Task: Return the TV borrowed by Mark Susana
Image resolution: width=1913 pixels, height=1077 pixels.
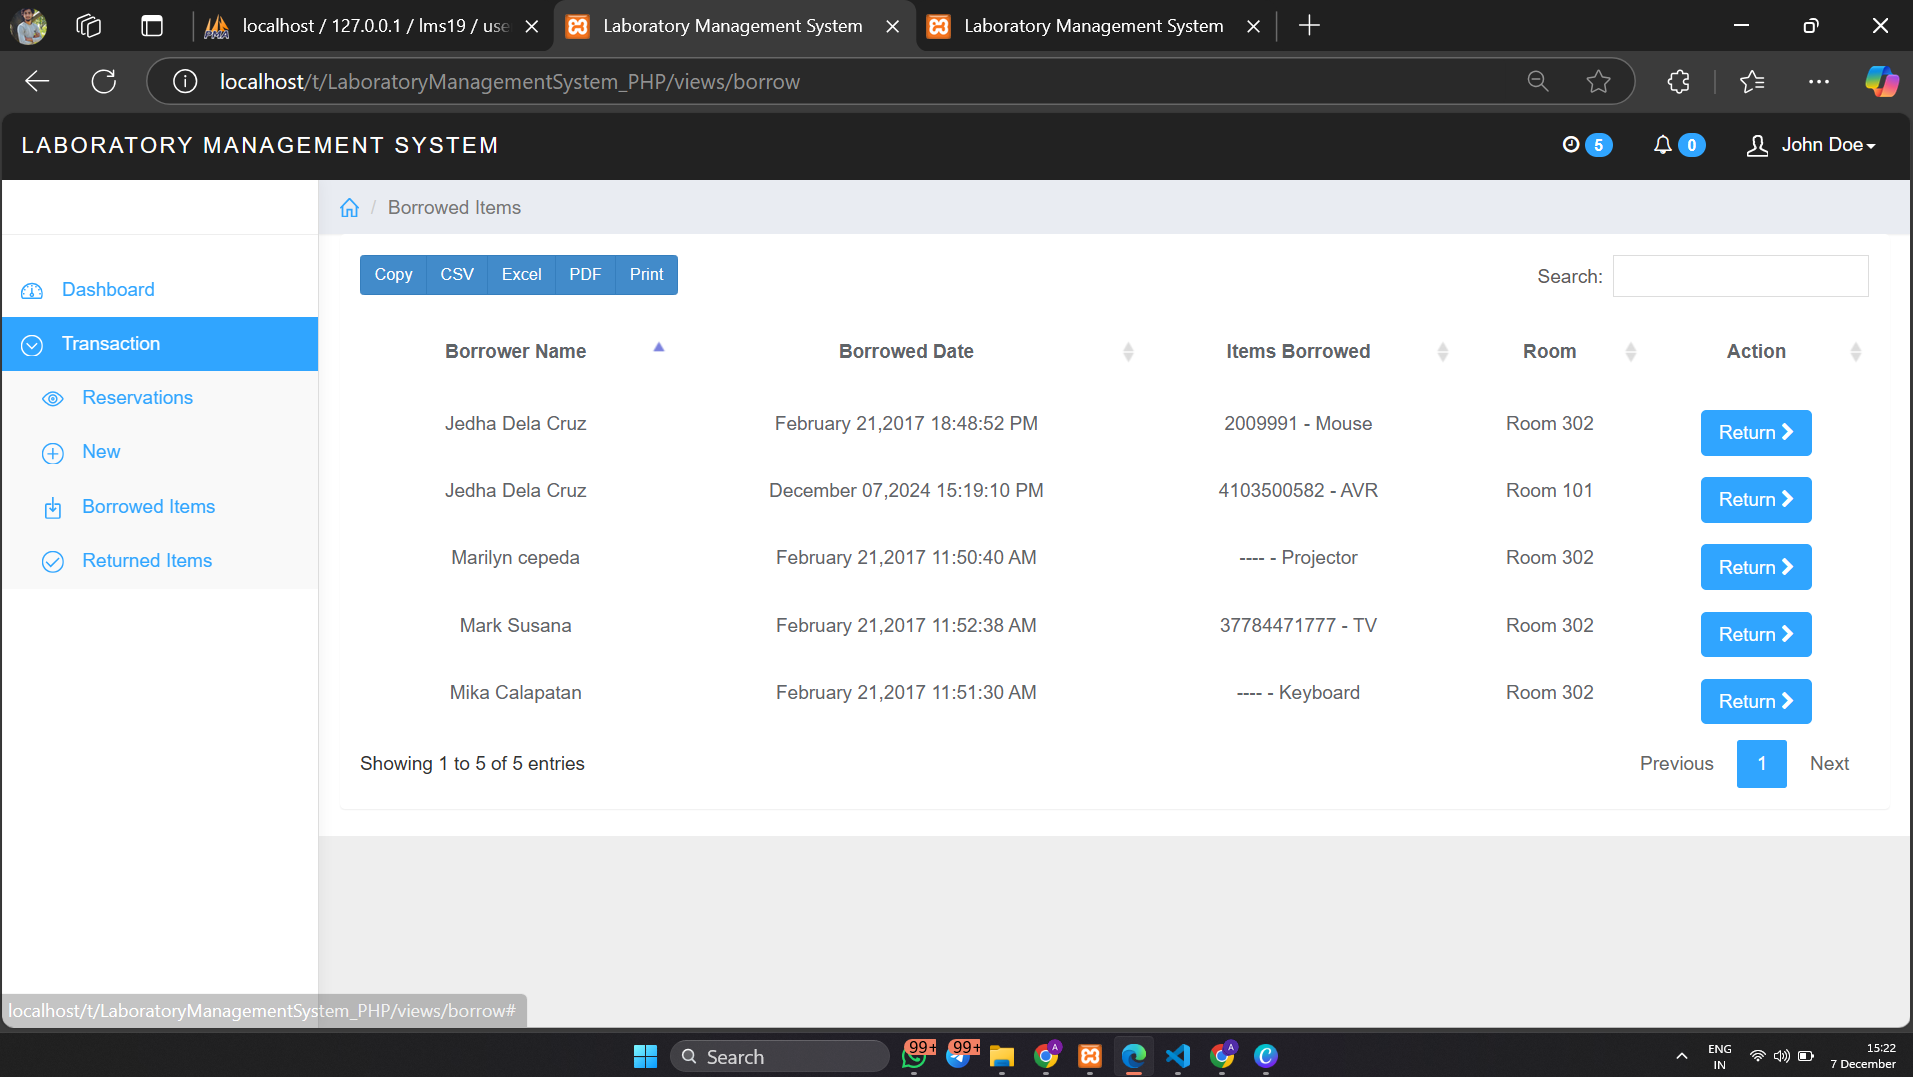Action: click(1755, 634)
